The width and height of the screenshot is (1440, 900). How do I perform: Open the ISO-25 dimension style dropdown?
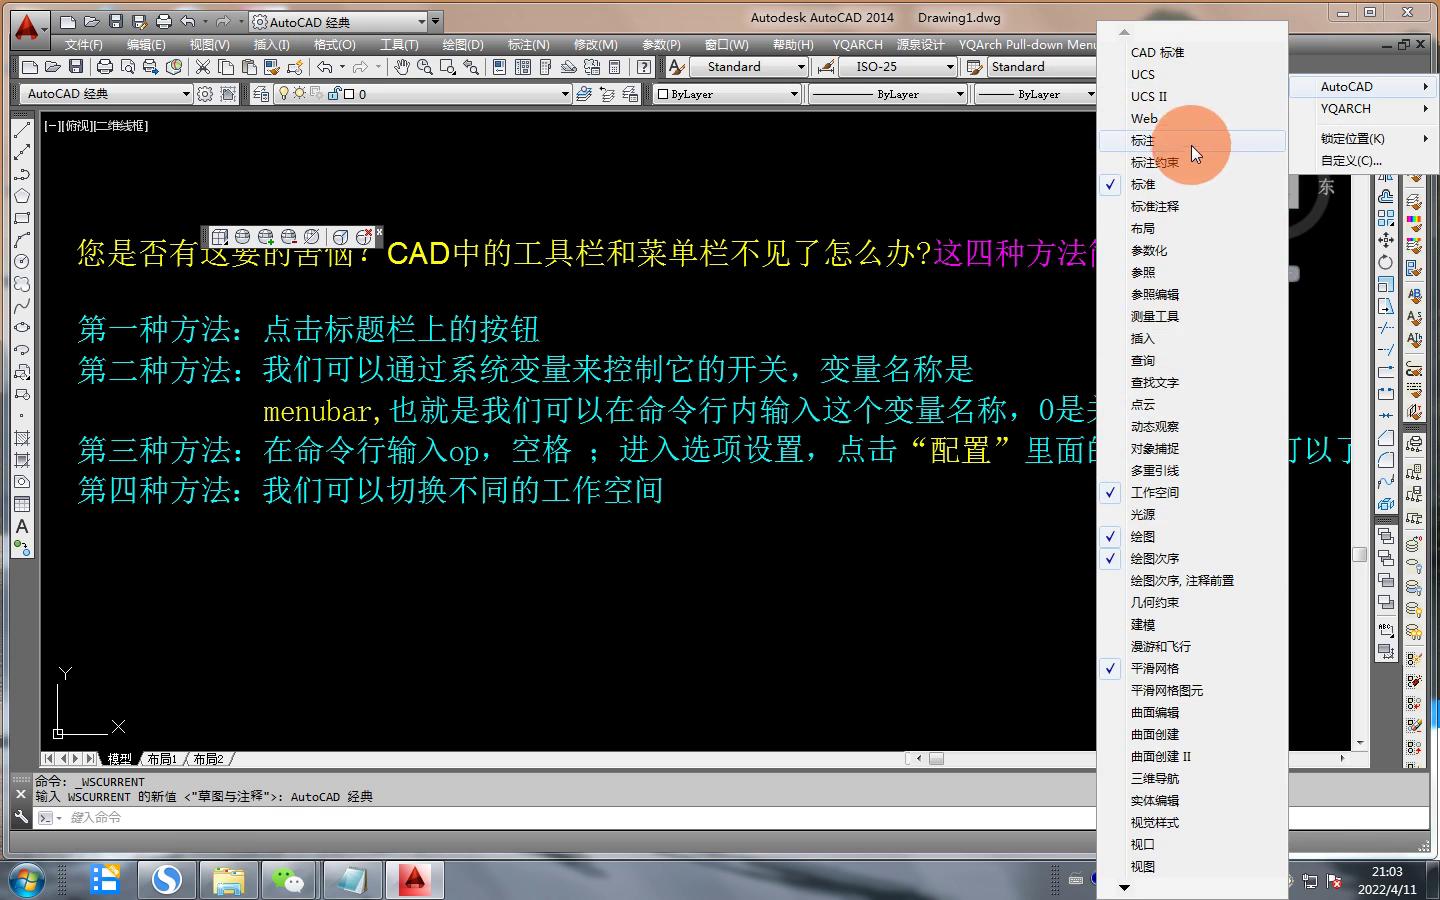click(950, 67)
